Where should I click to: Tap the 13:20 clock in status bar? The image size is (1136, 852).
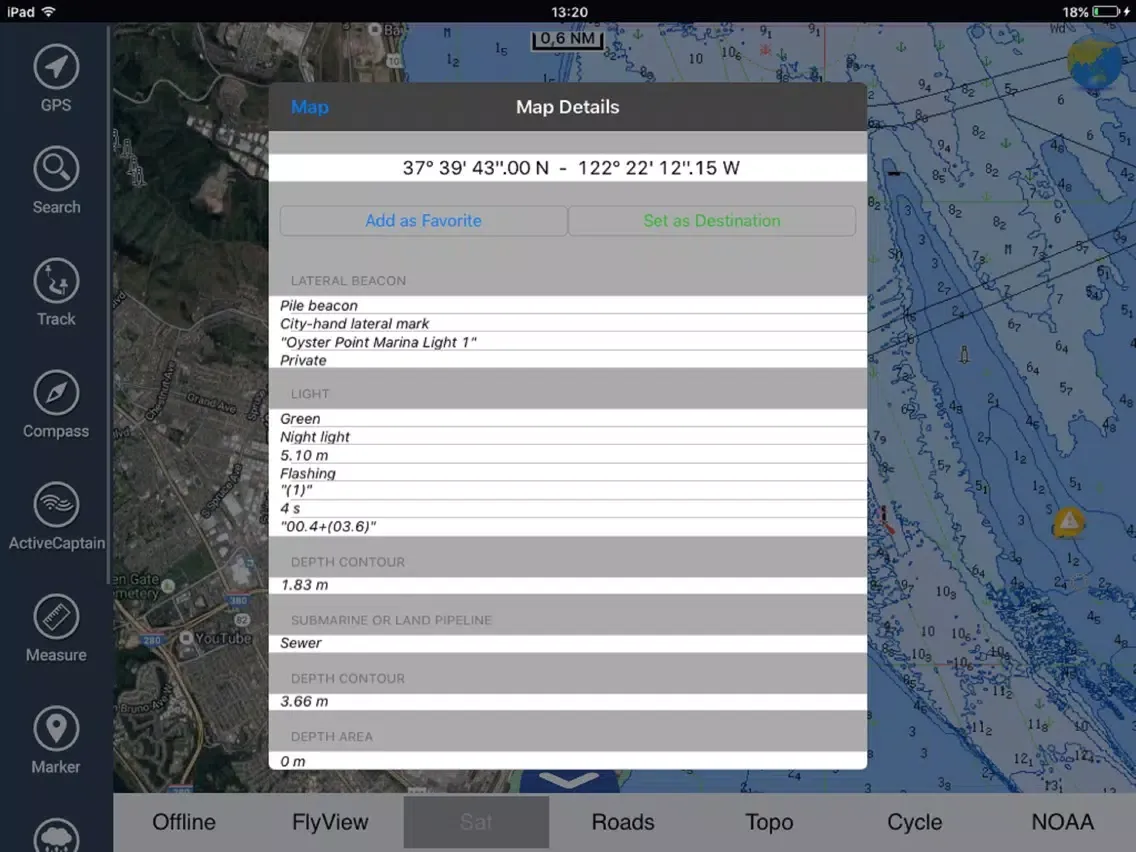coord(569,12)
